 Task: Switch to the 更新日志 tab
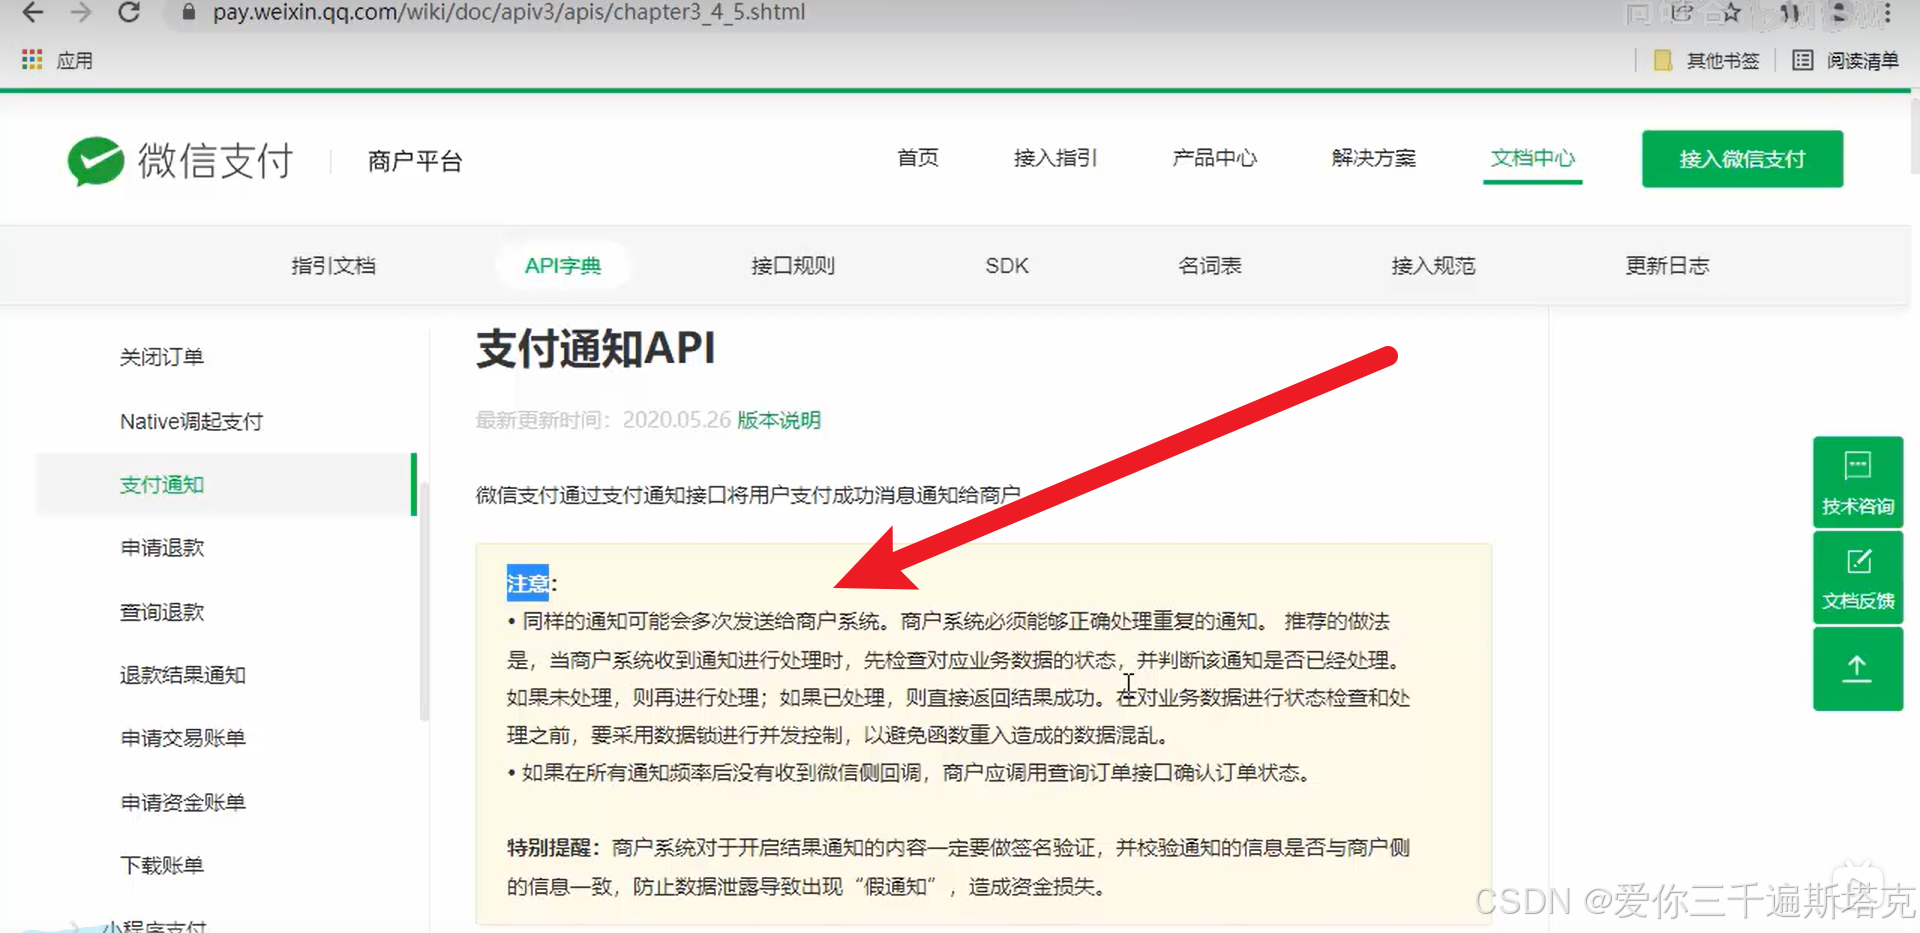(1667, 266)
